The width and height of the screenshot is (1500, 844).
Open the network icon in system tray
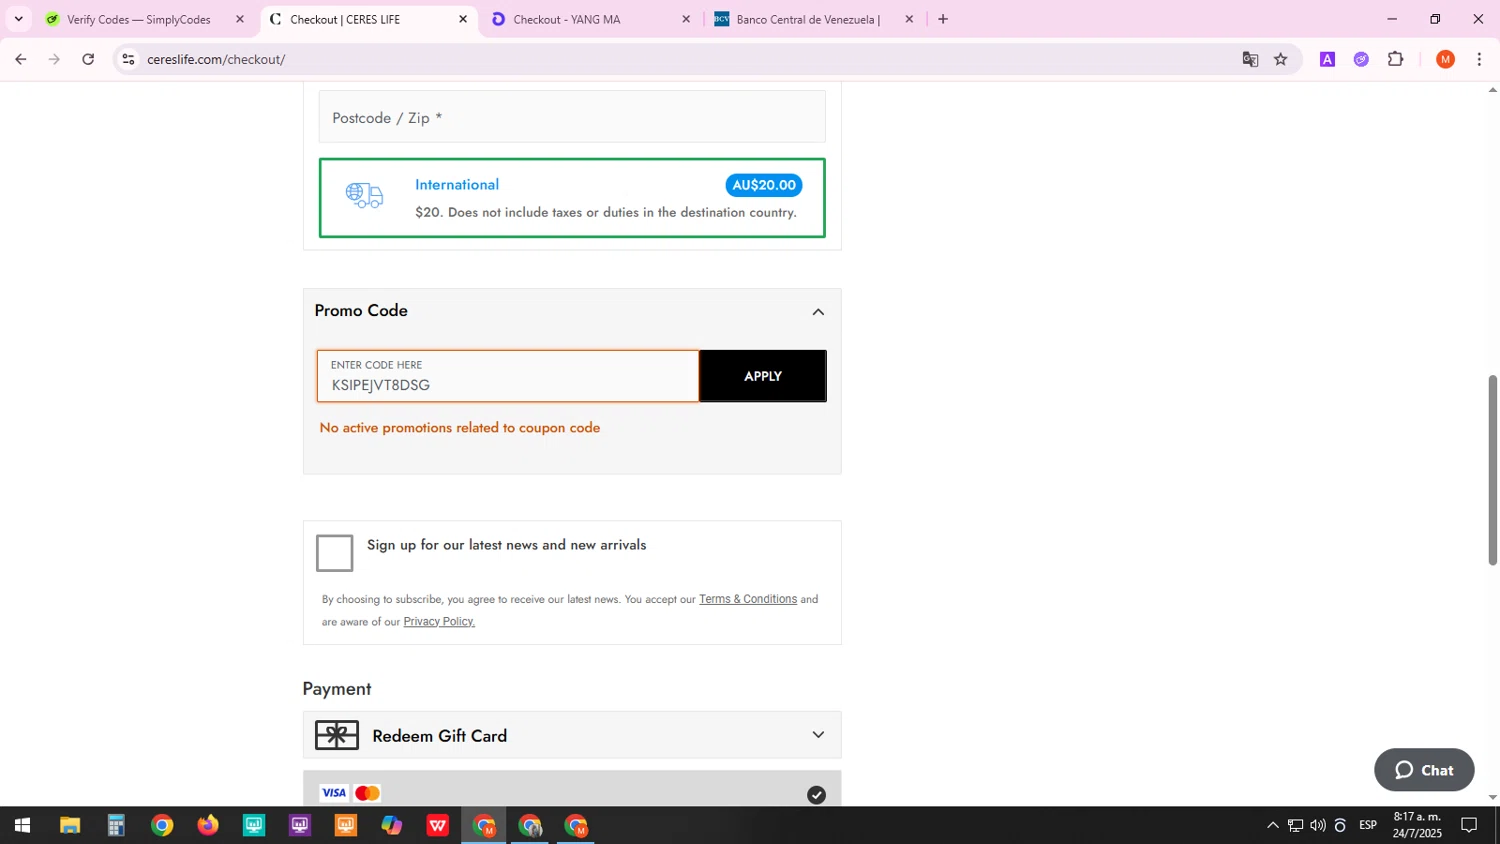[1295, 826]
